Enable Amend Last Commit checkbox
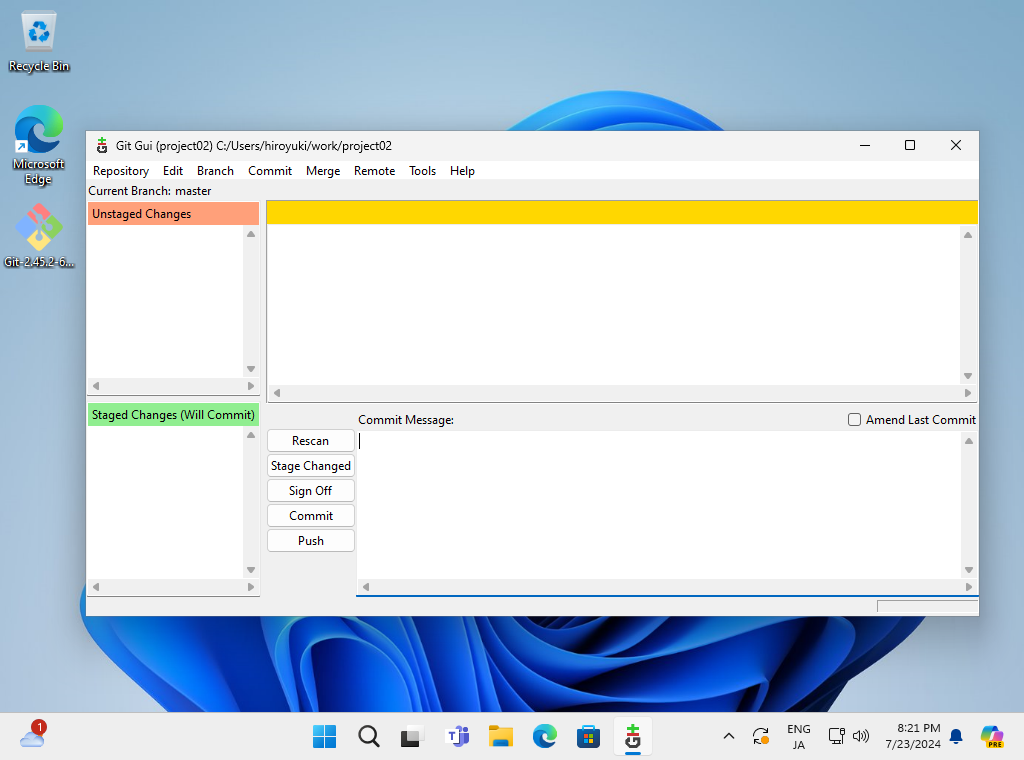 (x=854, y=420)
